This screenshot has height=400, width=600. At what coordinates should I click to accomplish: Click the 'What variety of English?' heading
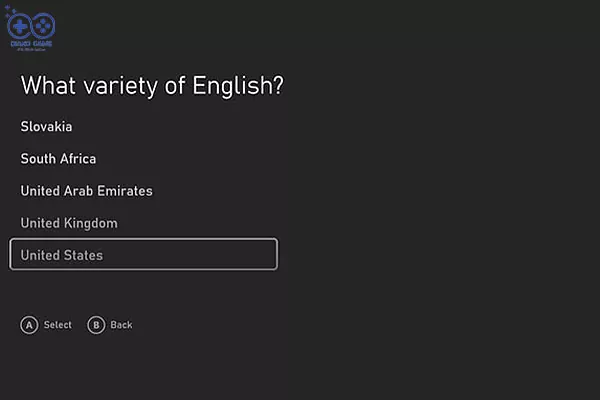[152, 85]
